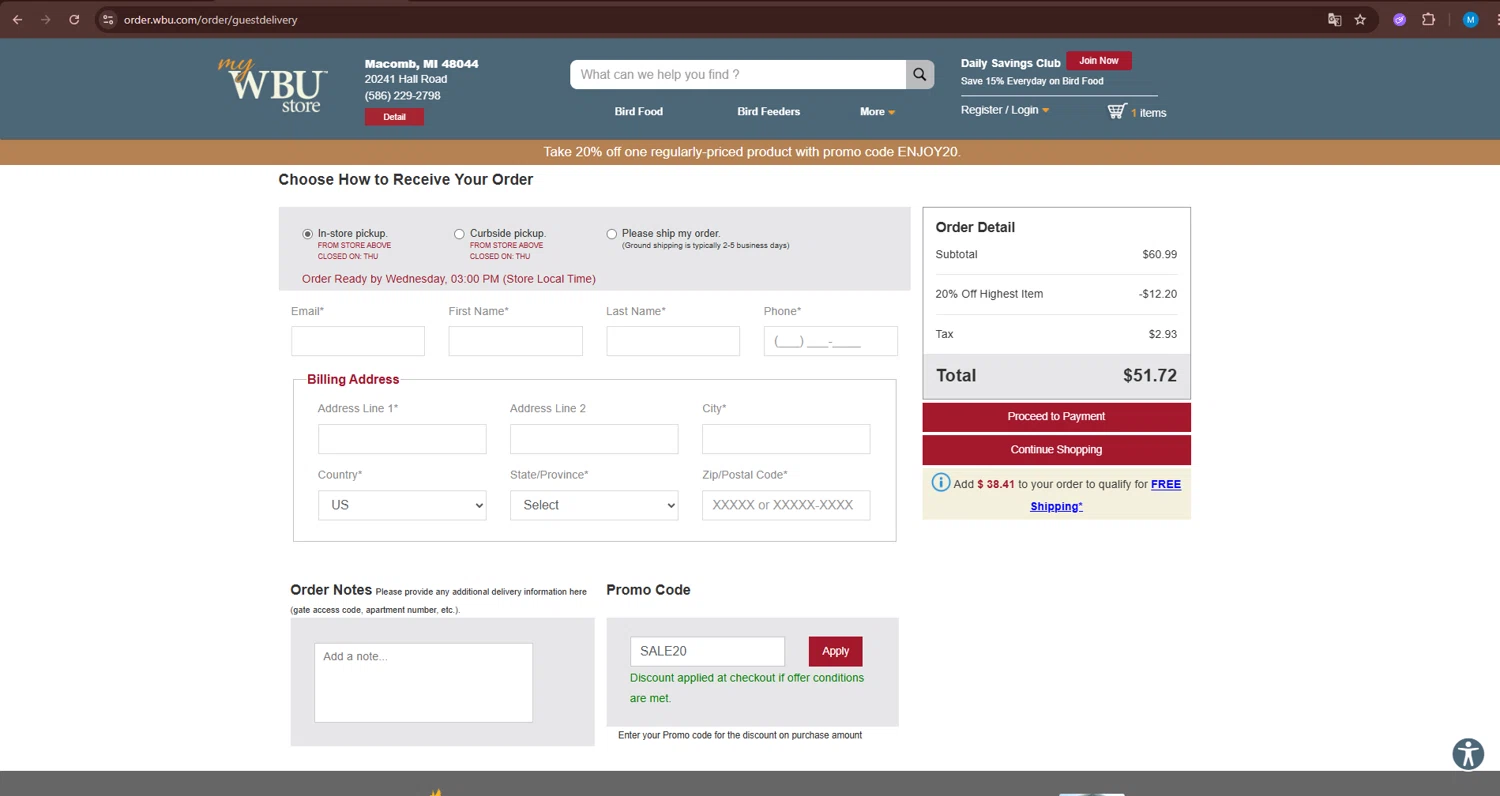Open site information icon in address bar
This screenshot has height=796, width=1500.
pos(109,19)
